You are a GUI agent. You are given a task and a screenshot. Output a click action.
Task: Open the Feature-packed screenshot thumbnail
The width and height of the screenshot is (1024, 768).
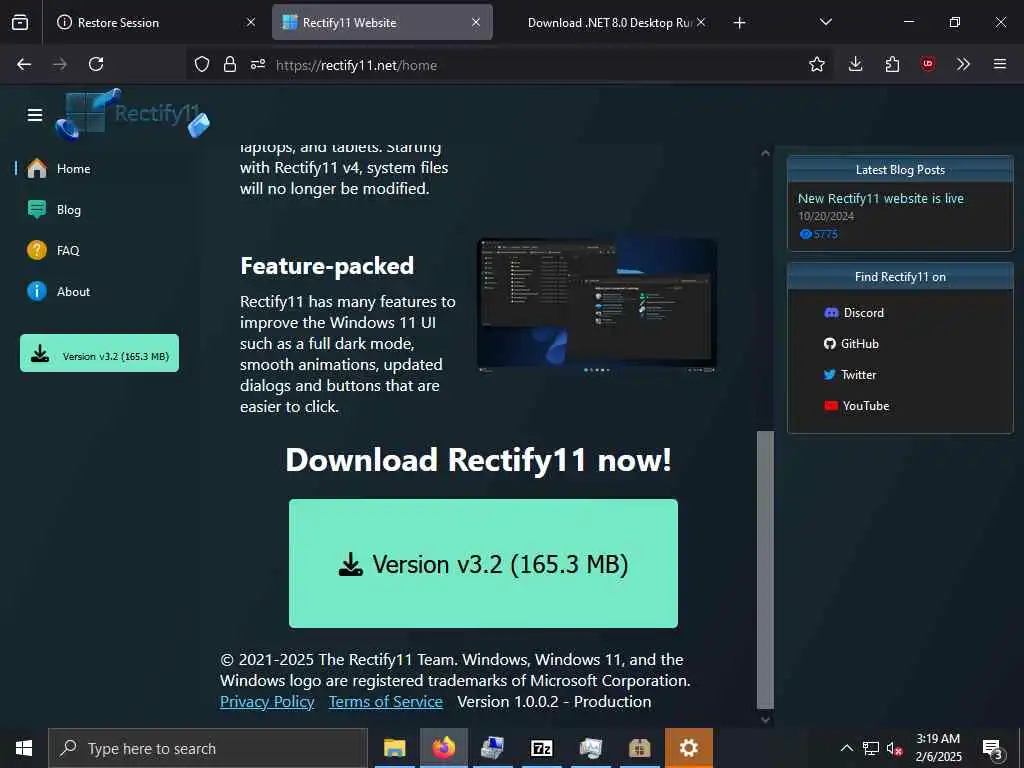click(x=597, y=306)
